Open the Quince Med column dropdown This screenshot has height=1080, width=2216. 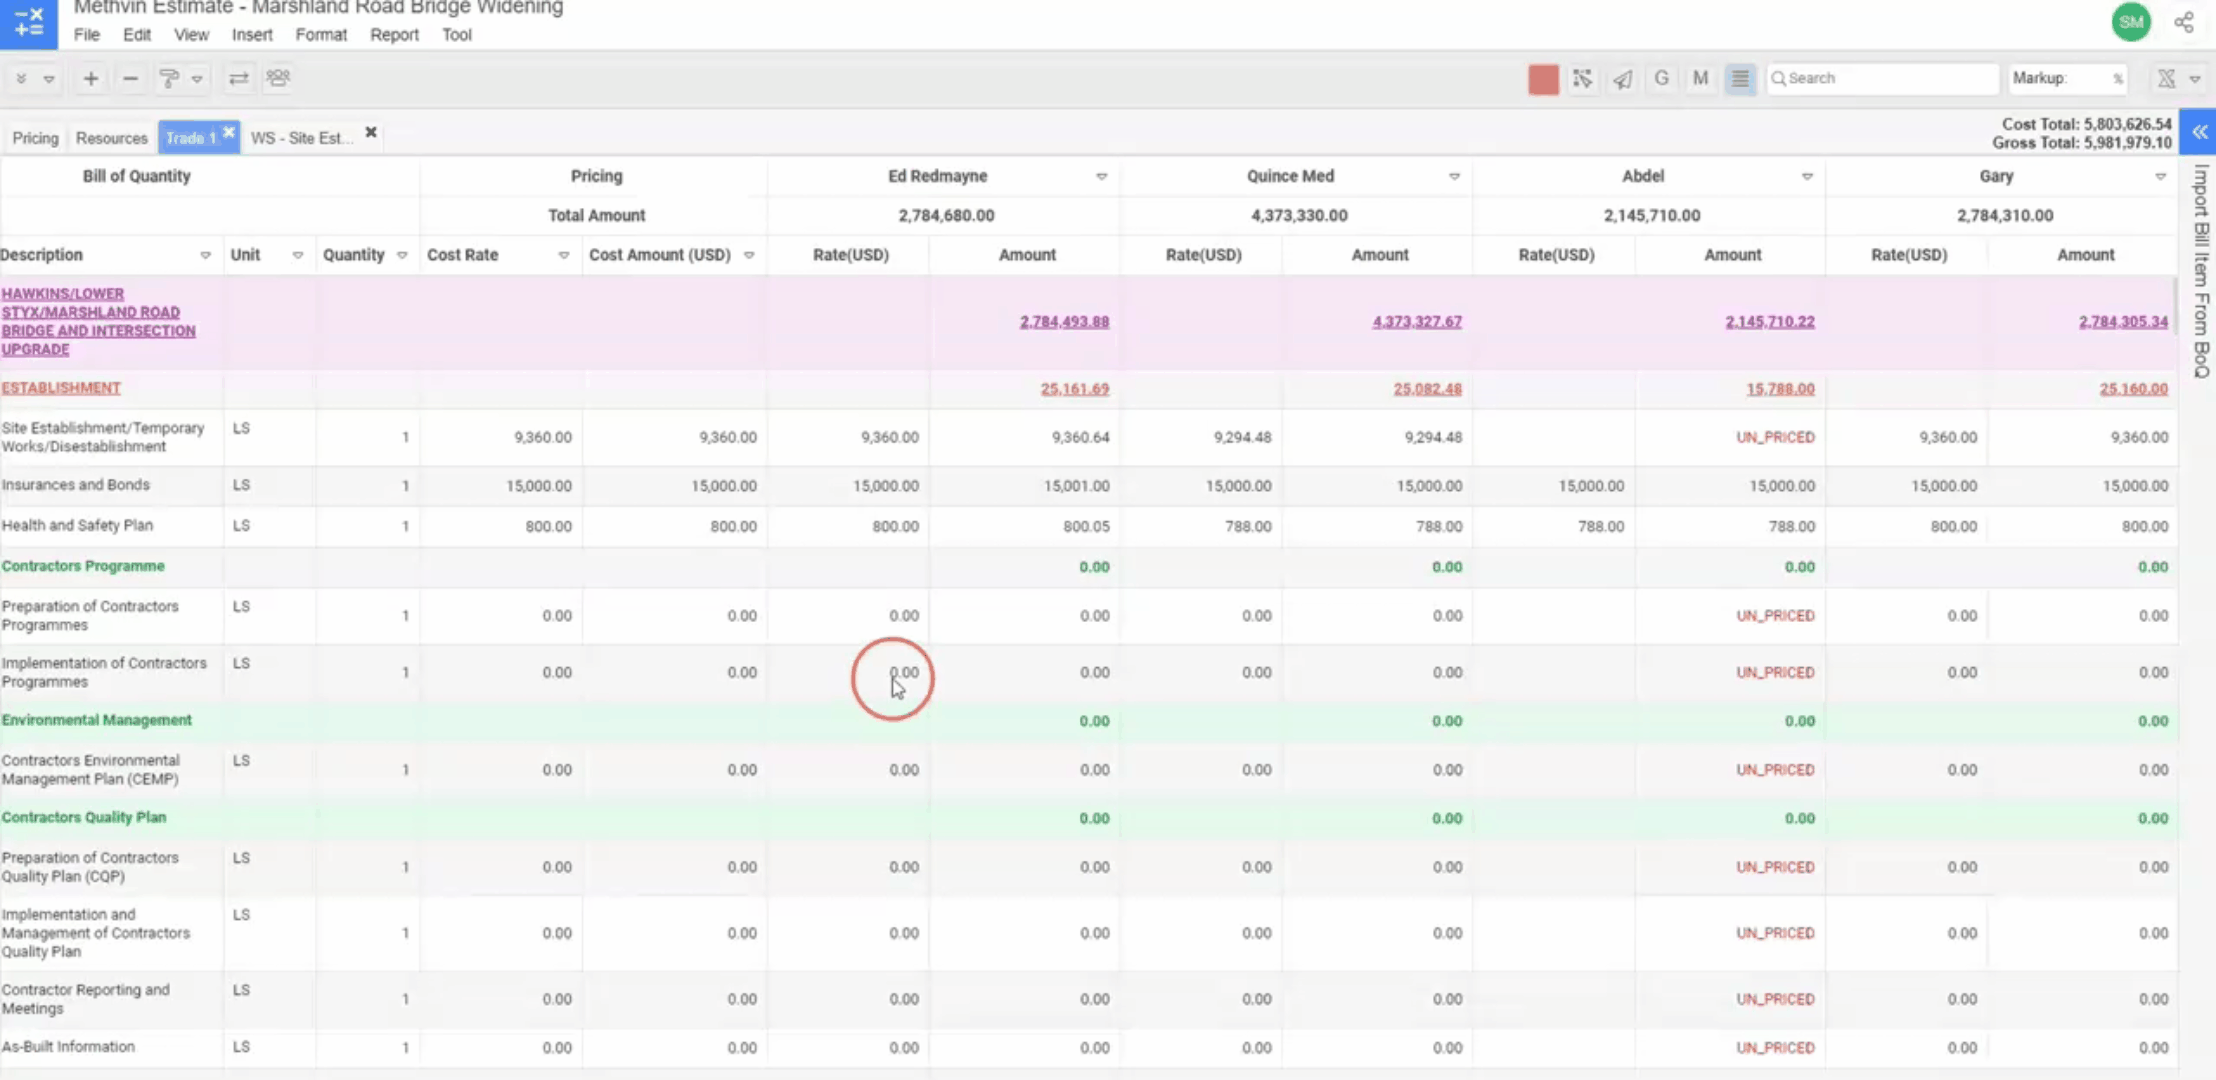(1454, 177)
